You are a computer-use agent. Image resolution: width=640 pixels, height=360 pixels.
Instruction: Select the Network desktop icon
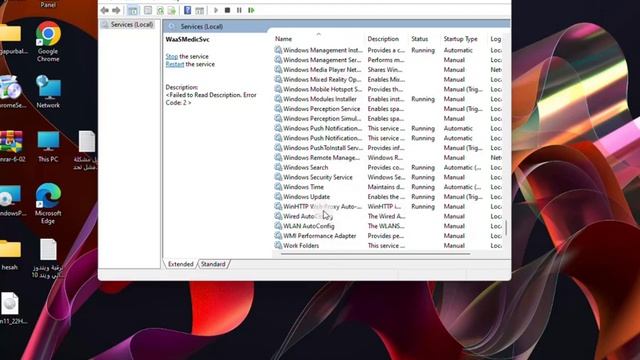coord(48,91)
